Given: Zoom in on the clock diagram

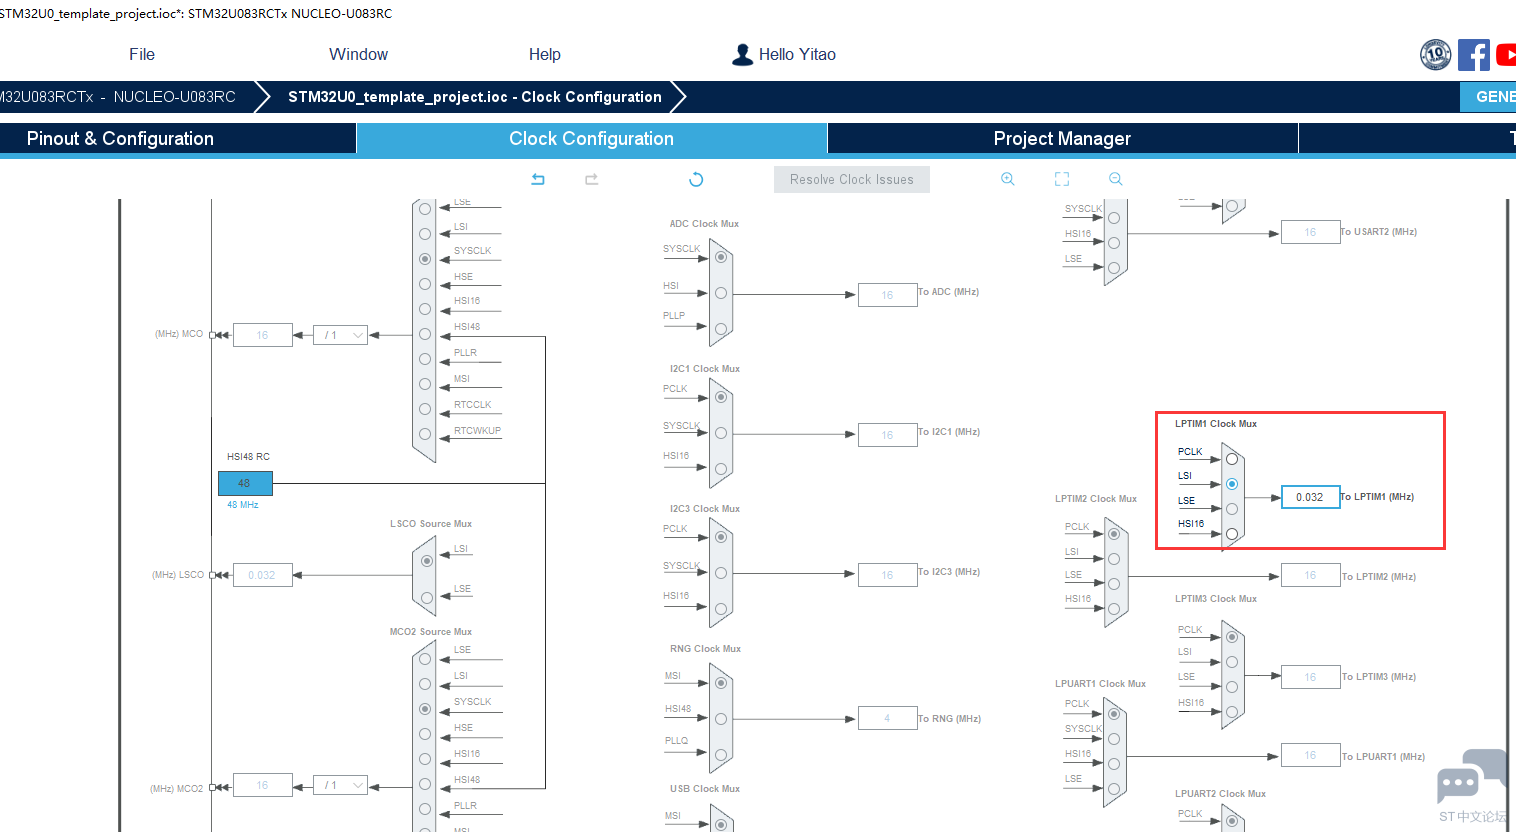Looking at the screenshot, I should coord(1008,179).
